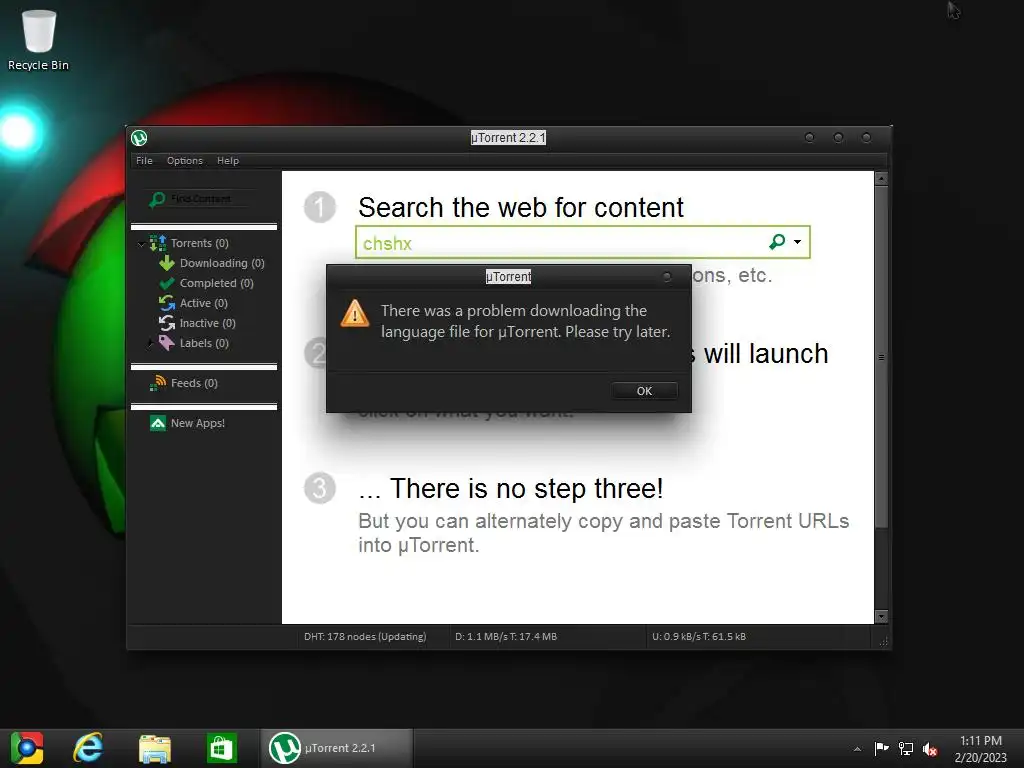1024x768 pixels.
Task: Click the middle title bar window button
Action: pos(839,138)
